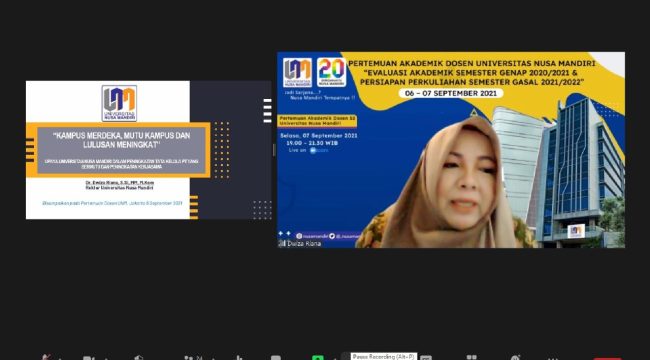Click the '06 - 07 SEPTEMBER 2021' date banner
The image size is (650, 360).
(451, 93)
